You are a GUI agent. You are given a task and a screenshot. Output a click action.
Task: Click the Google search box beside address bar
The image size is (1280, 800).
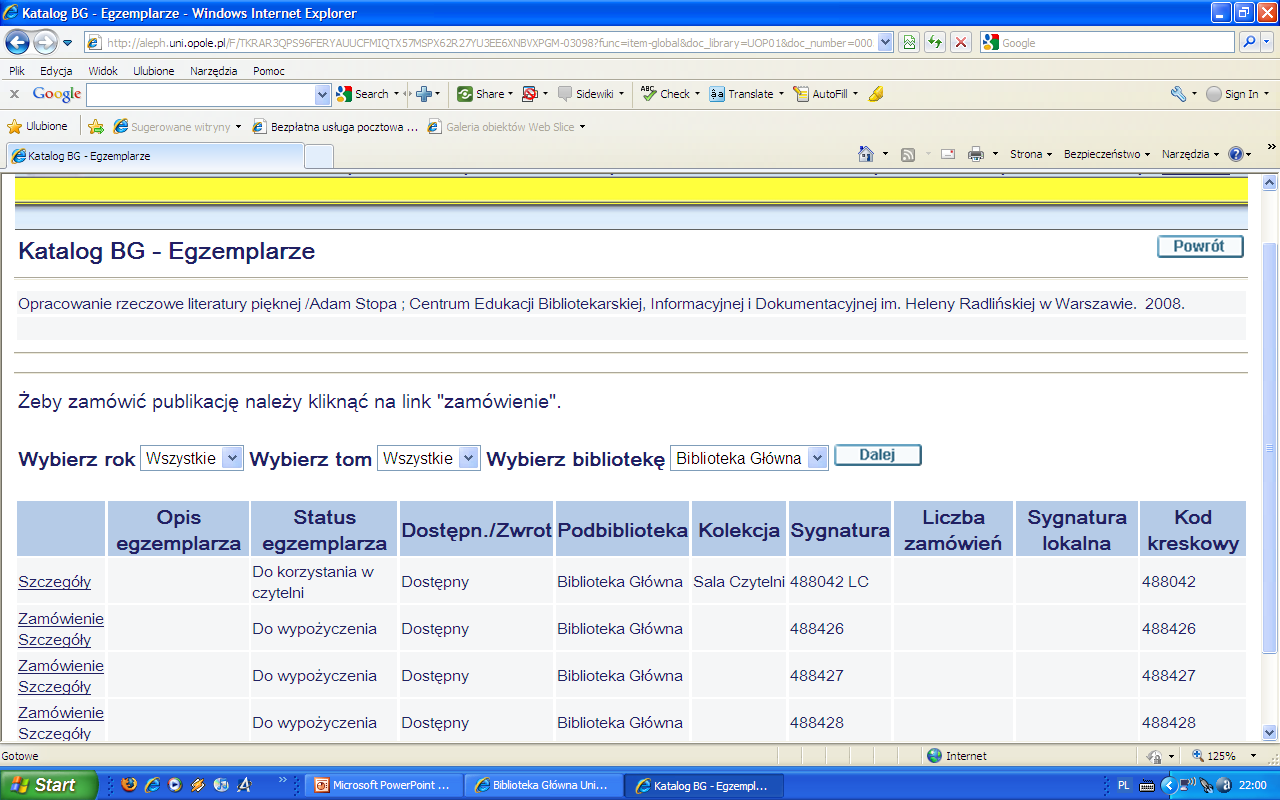pyautogui.click(x=1108, y=43)
